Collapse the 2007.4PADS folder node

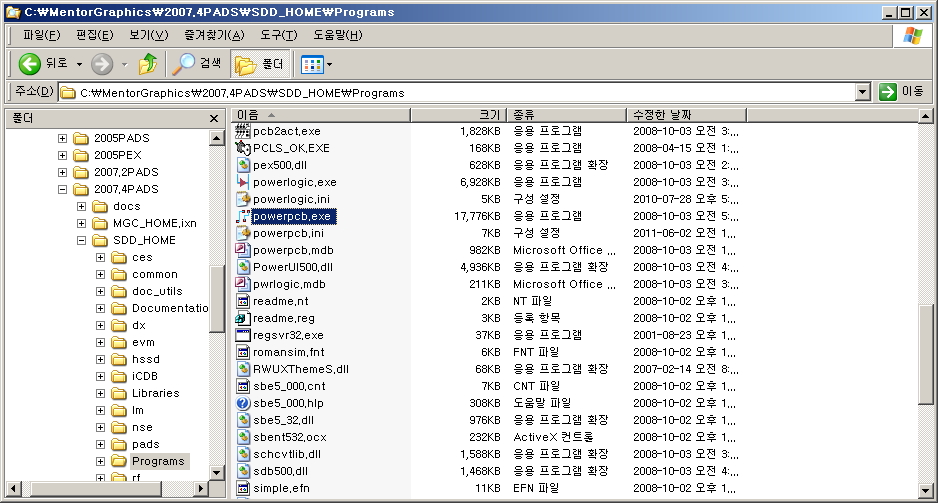pos(62,190)
